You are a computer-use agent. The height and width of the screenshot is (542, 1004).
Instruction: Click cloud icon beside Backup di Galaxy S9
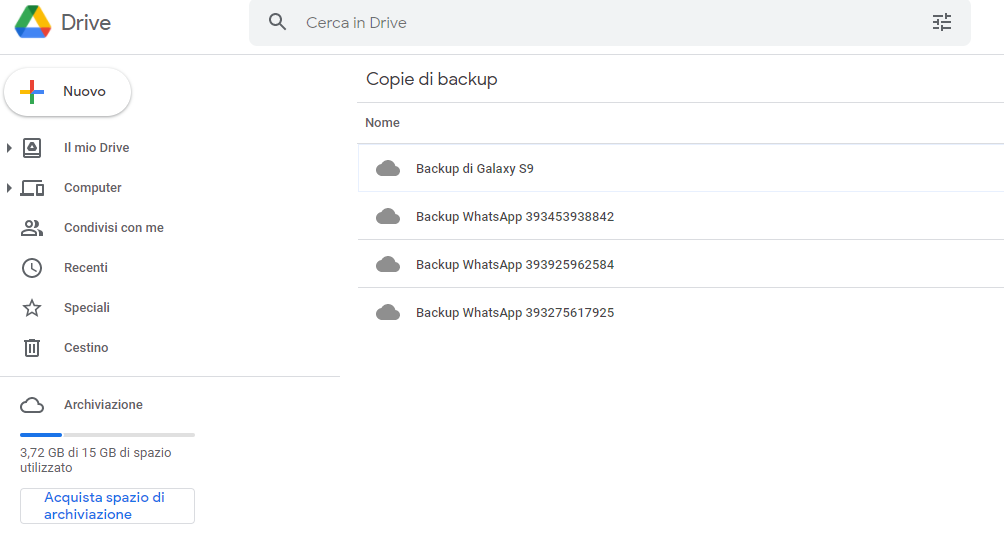(388, 169)
